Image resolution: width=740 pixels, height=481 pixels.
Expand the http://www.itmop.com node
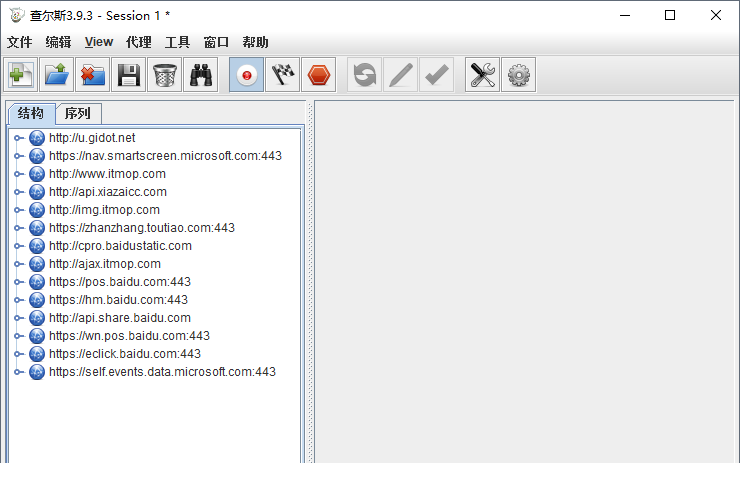pyautogui.click(x=18, y=174)
